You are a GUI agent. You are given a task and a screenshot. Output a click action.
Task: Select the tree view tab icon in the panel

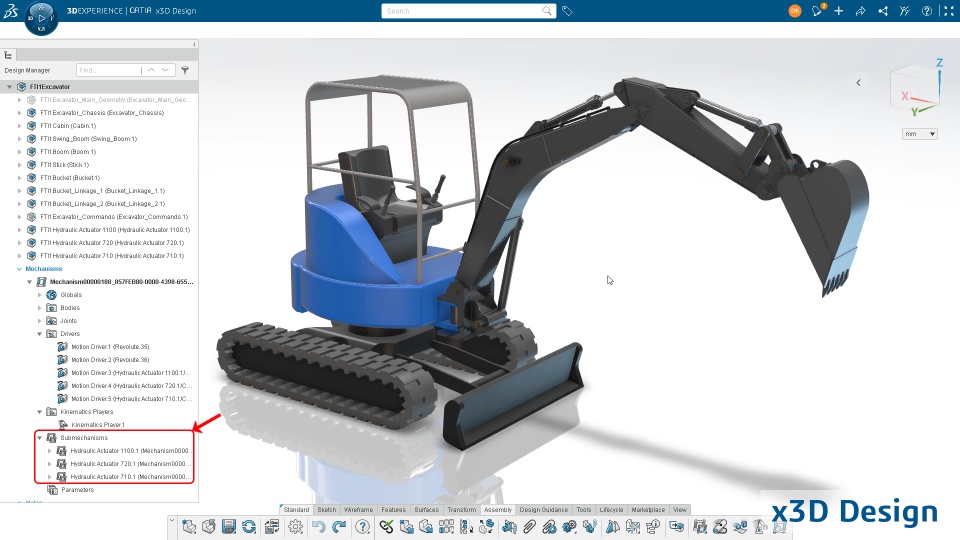tap(9, 55)
